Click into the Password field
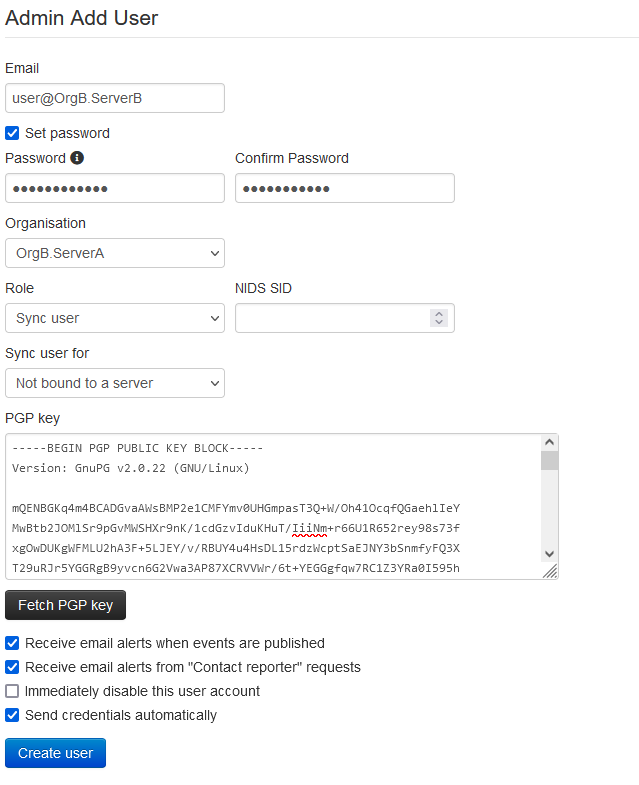The image size is (639, 785). (x=115, y=188)
